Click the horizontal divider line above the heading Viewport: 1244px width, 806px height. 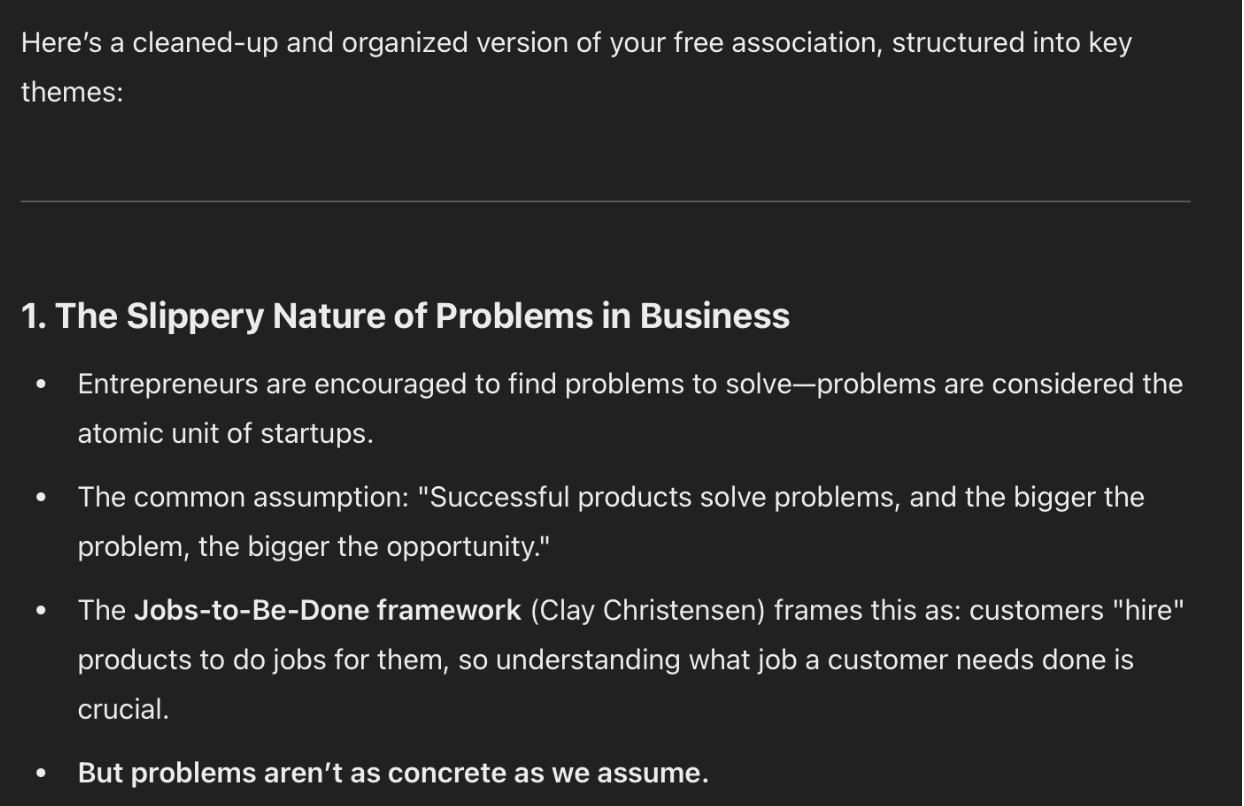(605, 201)
